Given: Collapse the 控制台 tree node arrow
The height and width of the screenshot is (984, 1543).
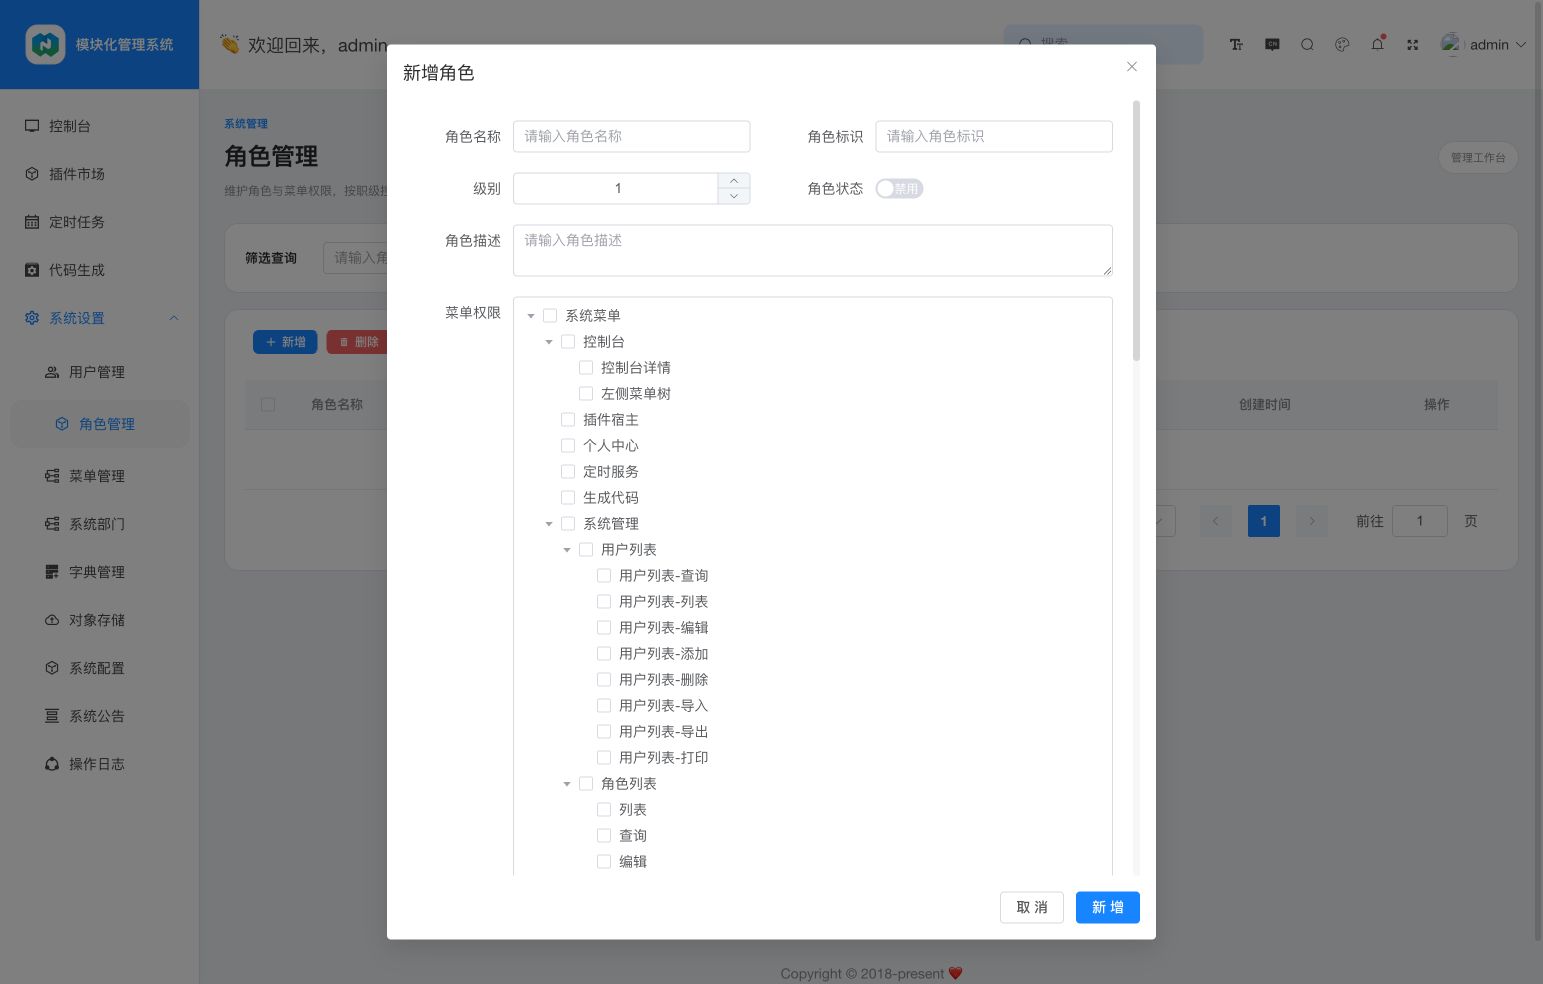Looking at the screenshot, I should pyautogui.click(x=549, y=342).
